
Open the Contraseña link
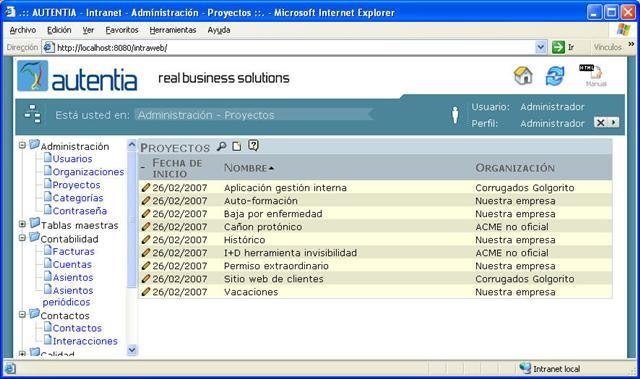80,211
